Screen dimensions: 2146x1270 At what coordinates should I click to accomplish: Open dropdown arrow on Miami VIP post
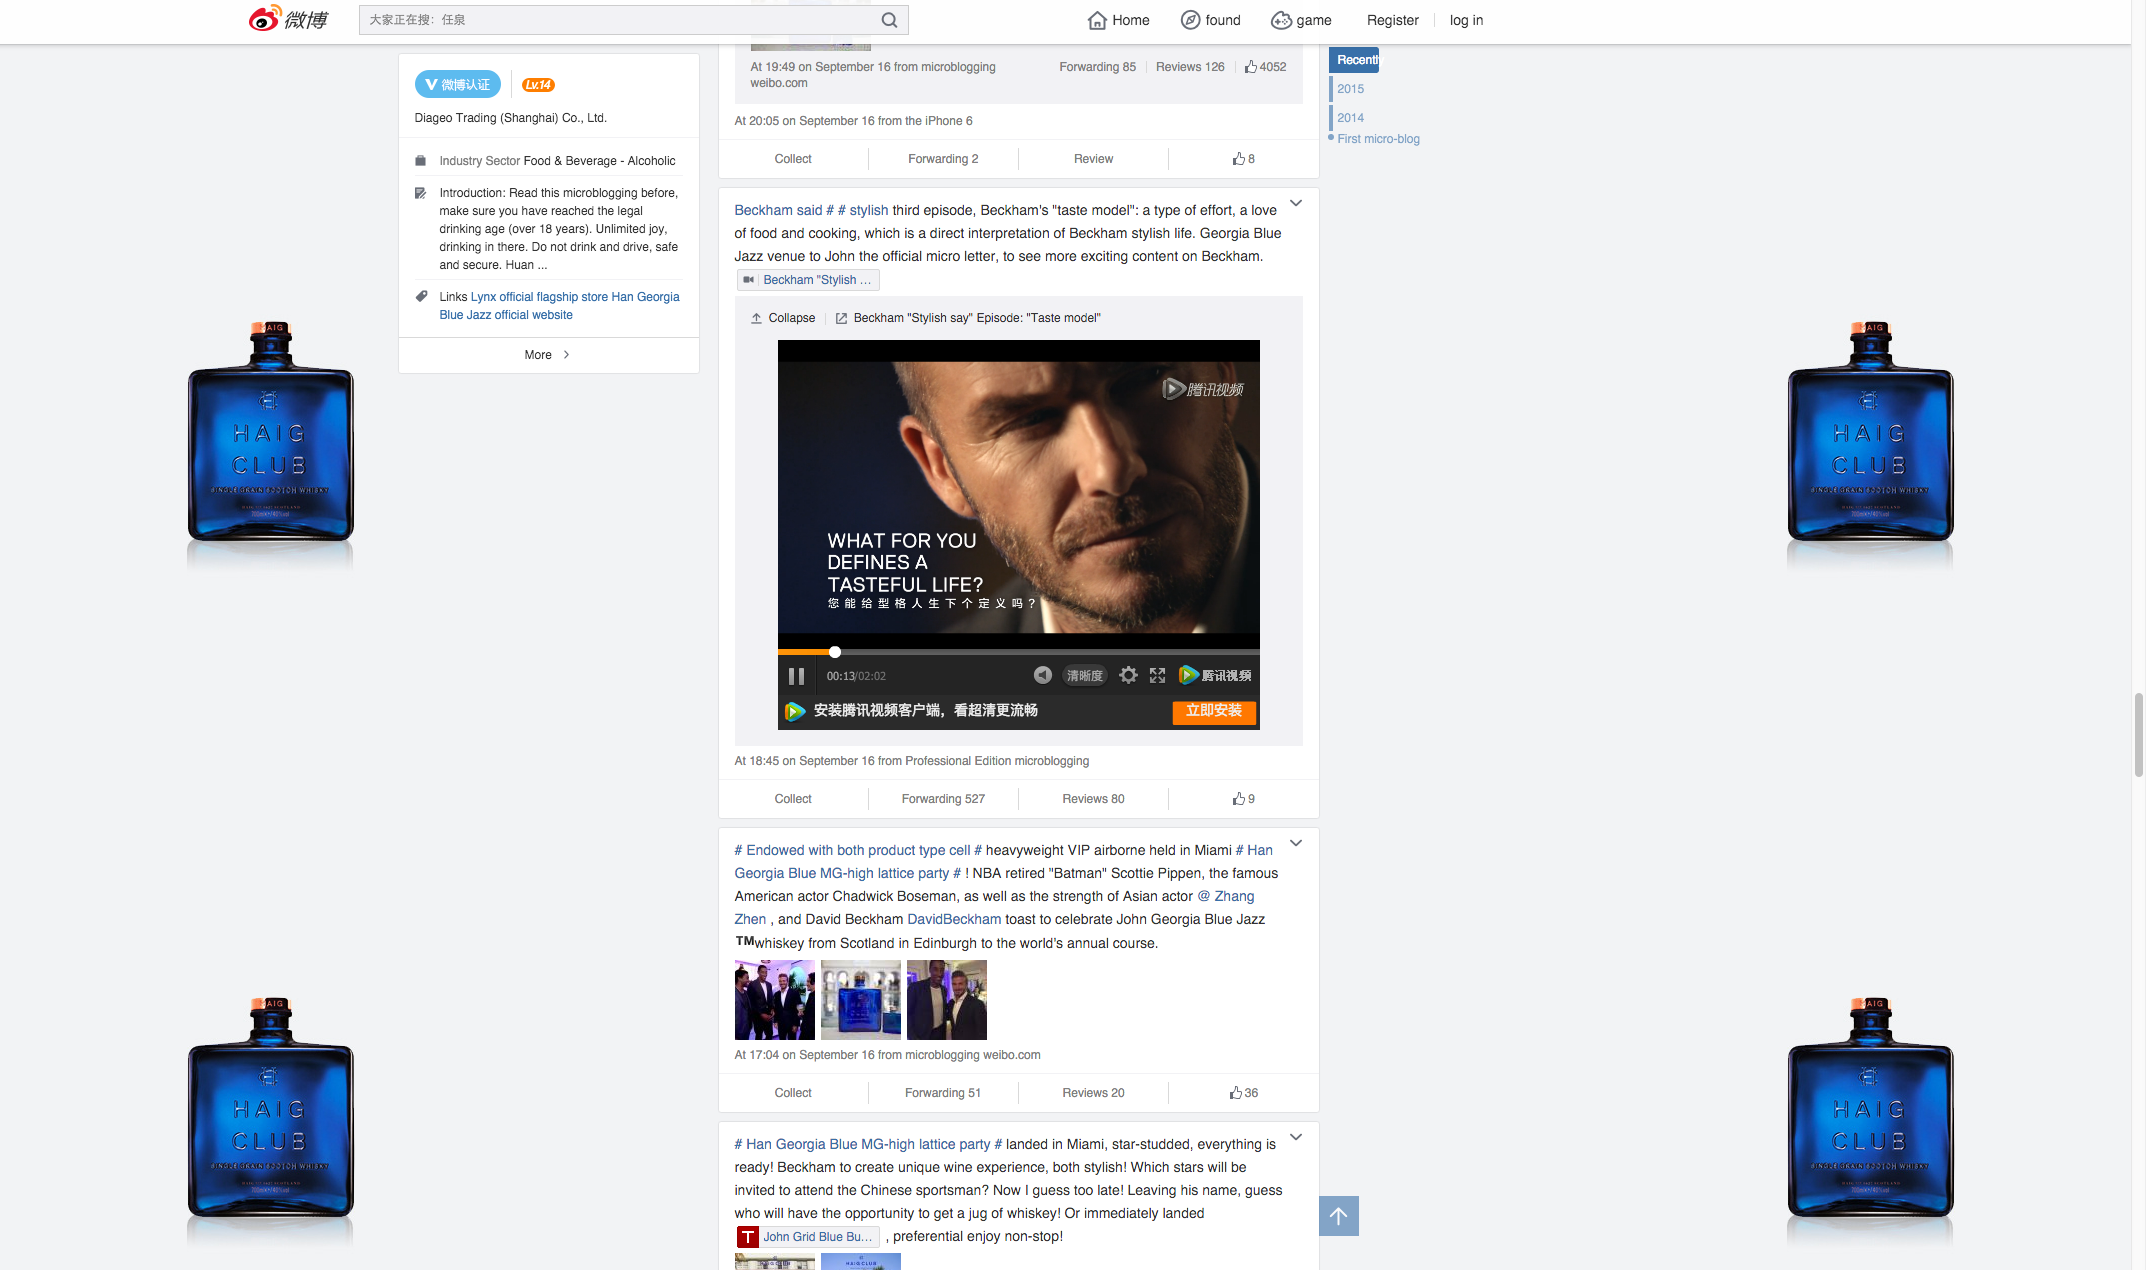[1296, 843]
